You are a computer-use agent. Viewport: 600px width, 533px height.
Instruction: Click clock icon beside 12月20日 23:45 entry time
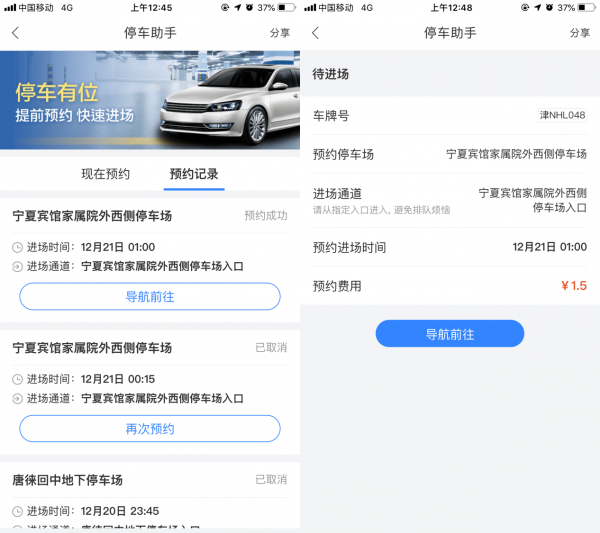(17, 511)
